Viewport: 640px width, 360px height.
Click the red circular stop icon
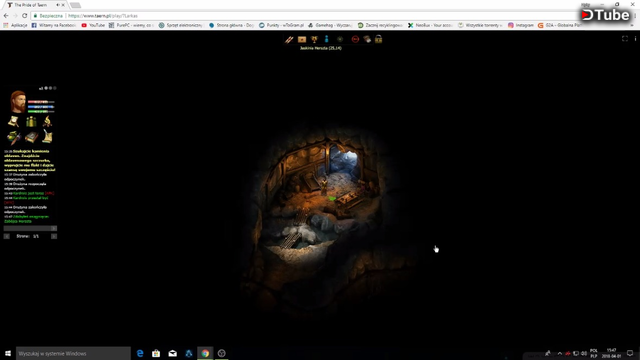click(x=355, y=39)
